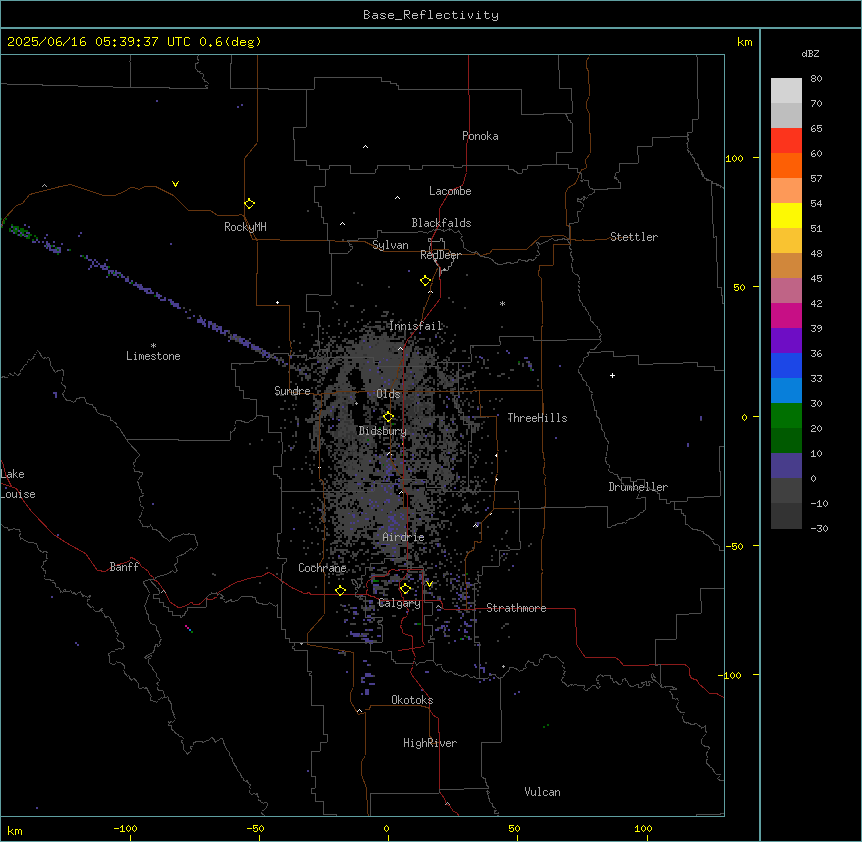Click the Base_Reflectivity title
The width and height of the screenshot is (862, 842).
point(431,15)
